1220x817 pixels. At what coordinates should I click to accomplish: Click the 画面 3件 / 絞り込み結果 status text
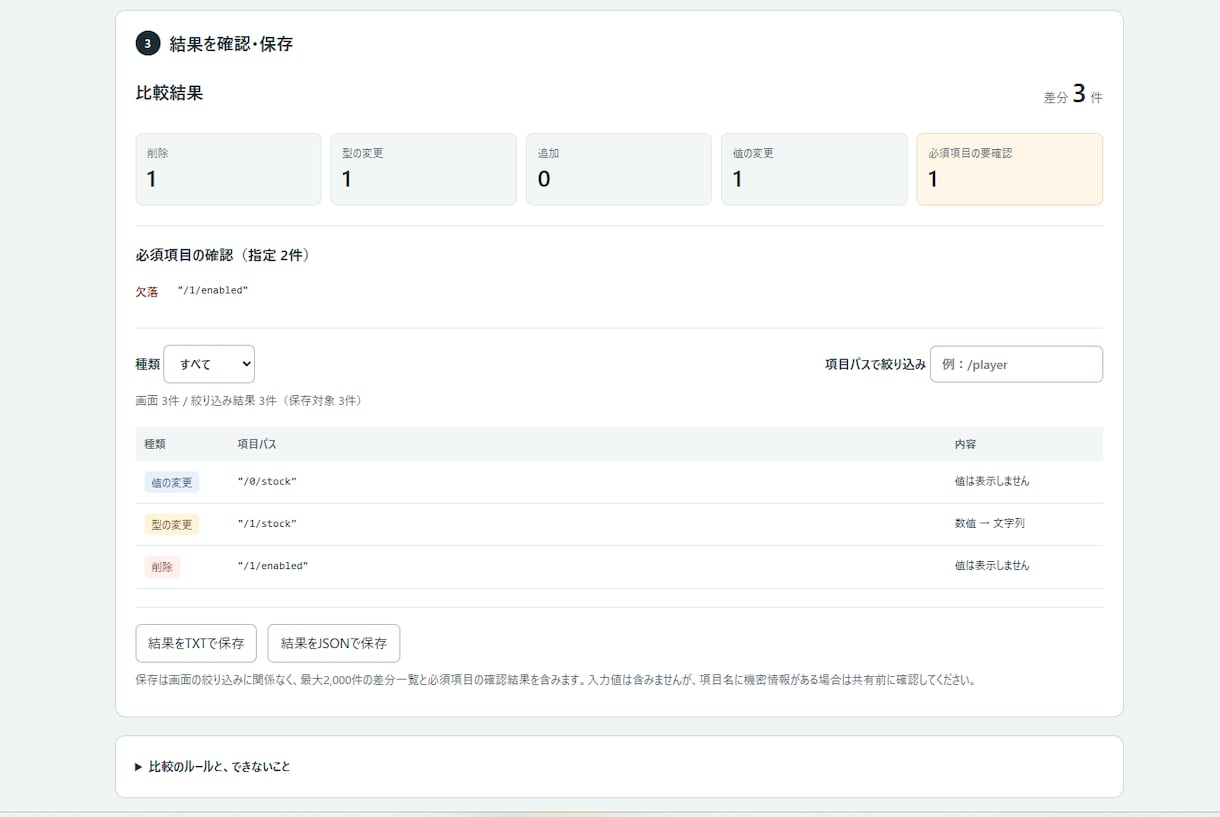click(x=249, y=401)
